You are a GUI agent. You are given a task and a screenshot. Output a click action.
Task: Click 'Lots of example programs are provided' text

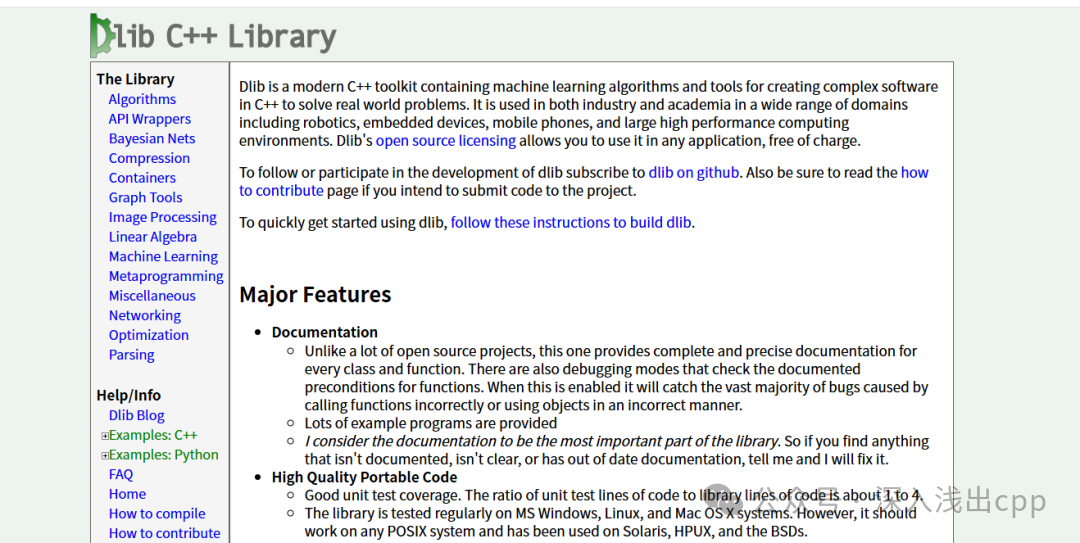[430, 423]
